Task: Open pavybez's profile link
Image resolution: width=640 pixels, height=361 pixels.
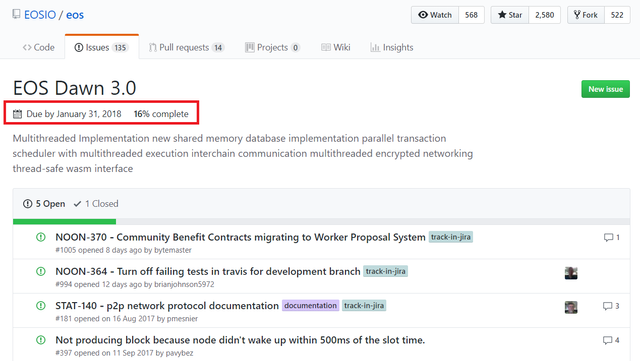Action: 180,353
